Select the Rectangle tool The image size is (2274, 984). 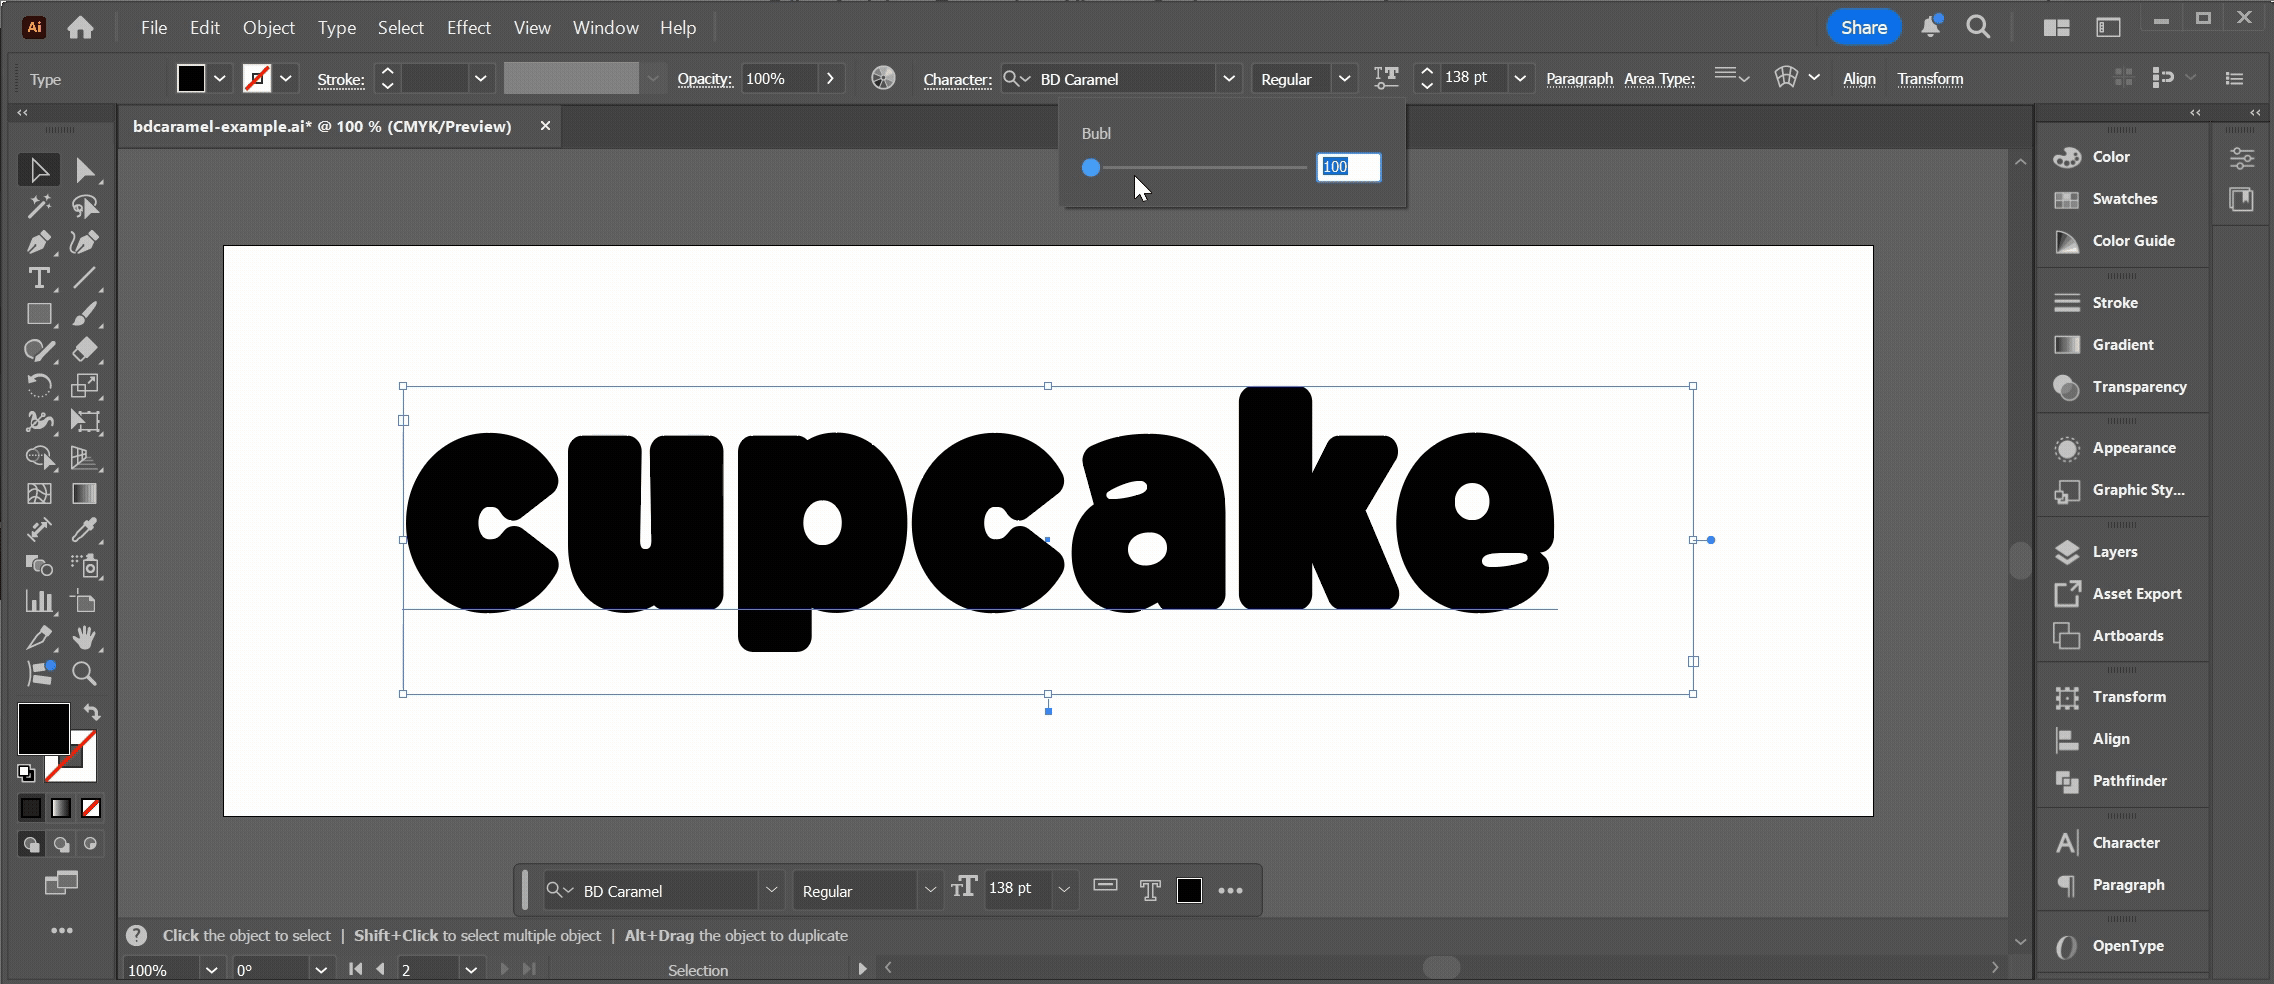[x=40, y=315]
